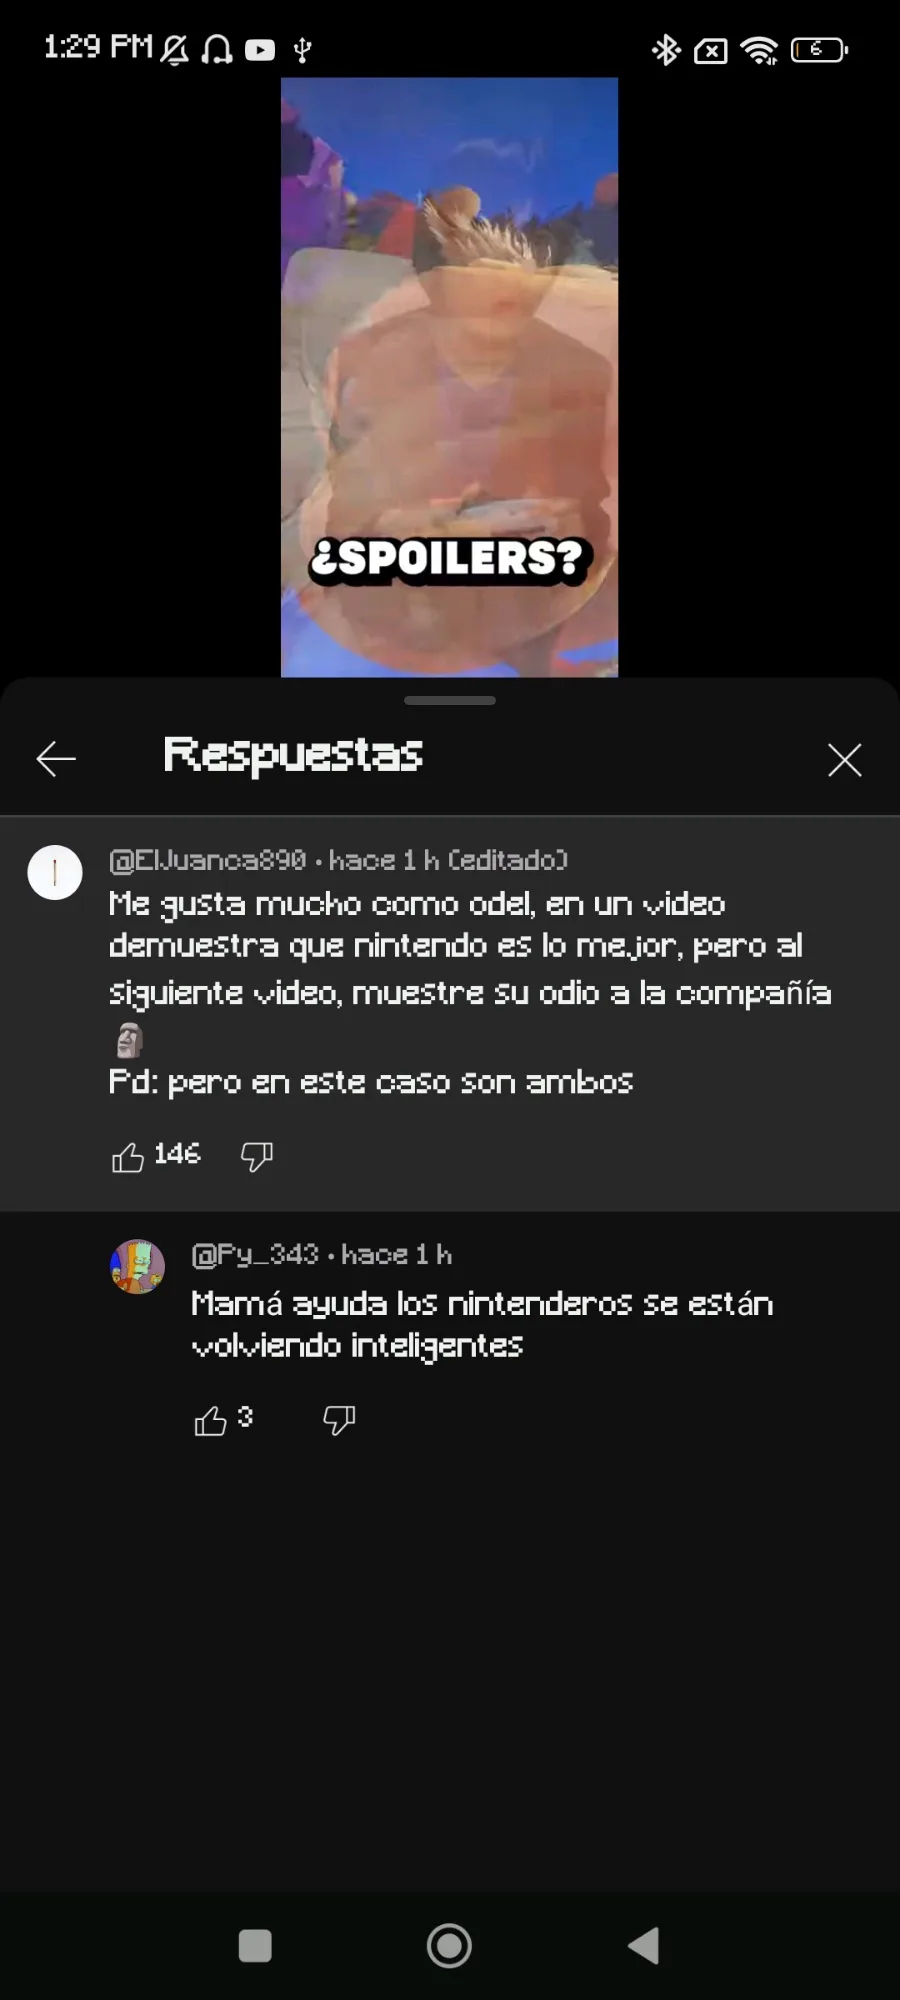Screen dimensions: 900x2000
Task: Tap the comment text about nintendo
Action: (470, 992)
